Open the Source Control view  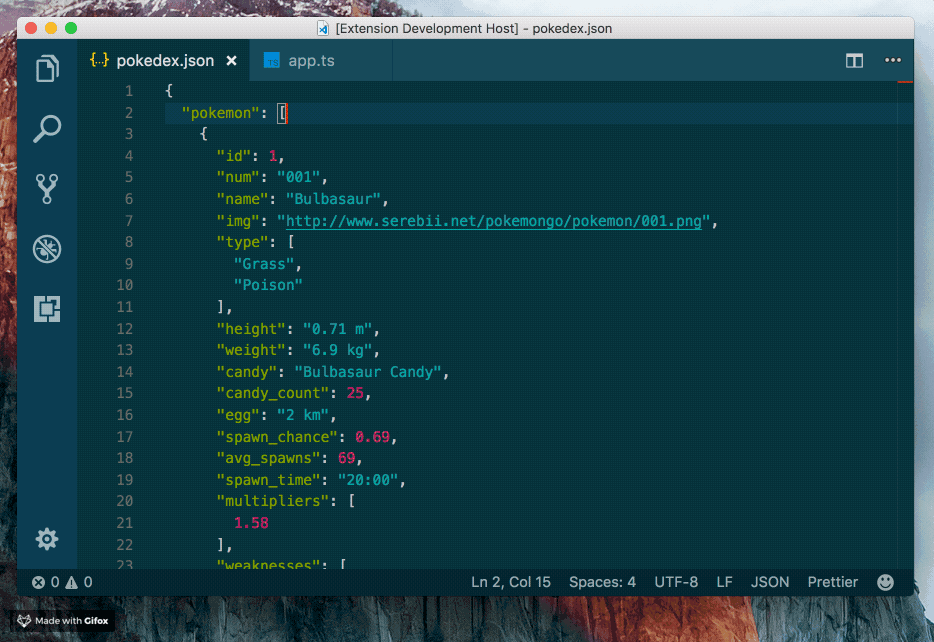47,189
